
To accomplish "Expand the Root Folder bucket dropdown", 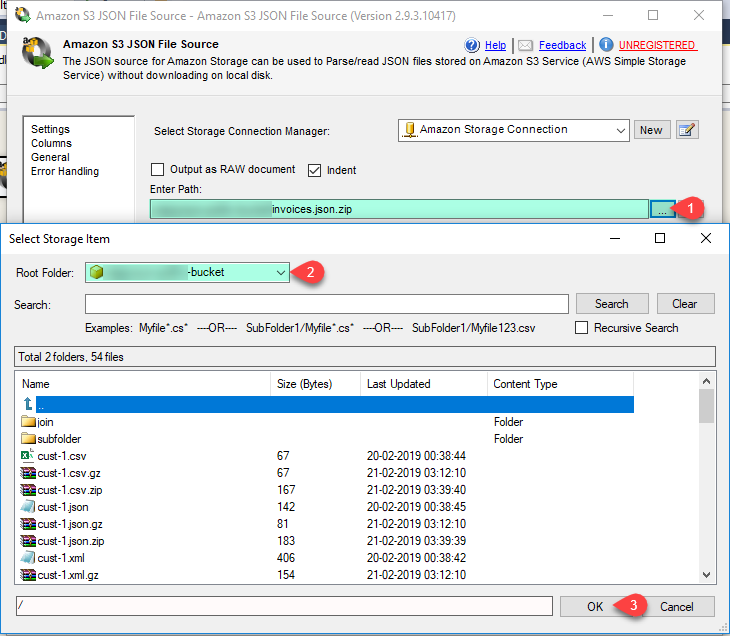I will pyautogui.click(x=280, y=272).
